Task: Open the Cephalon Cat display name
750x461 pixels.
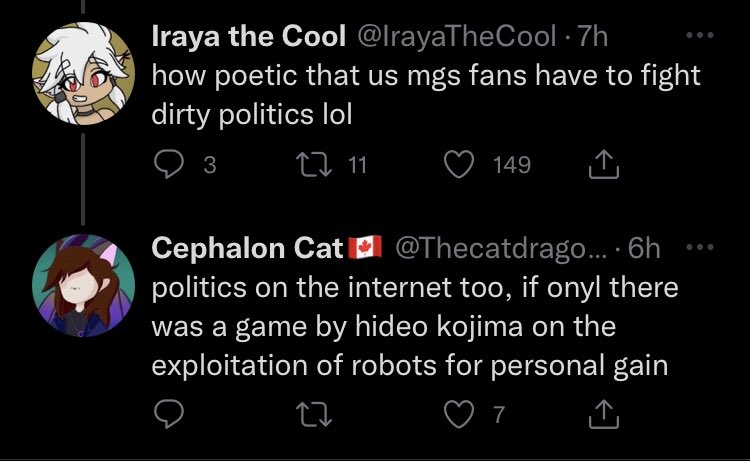Action: click(247, 248)
